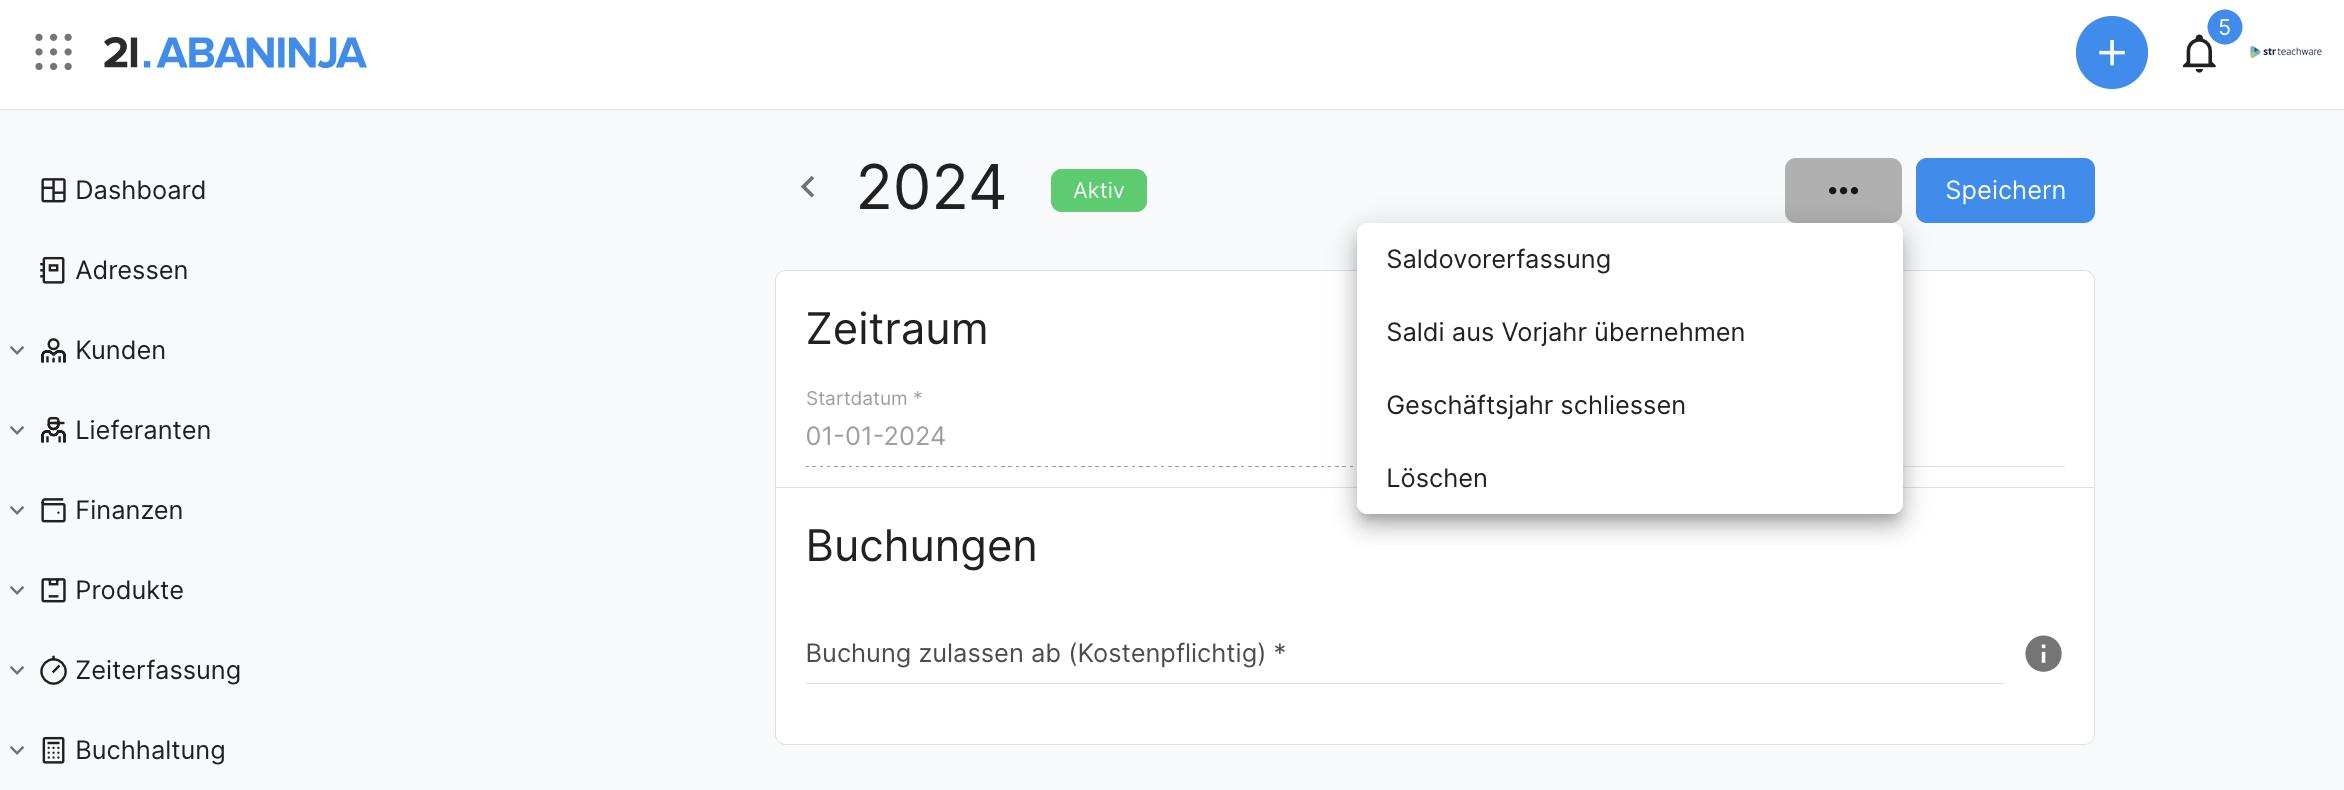Click the str teachware account logo
Image resolution: width=2344 pixels, height=790 pixels.
[2286, 52]
